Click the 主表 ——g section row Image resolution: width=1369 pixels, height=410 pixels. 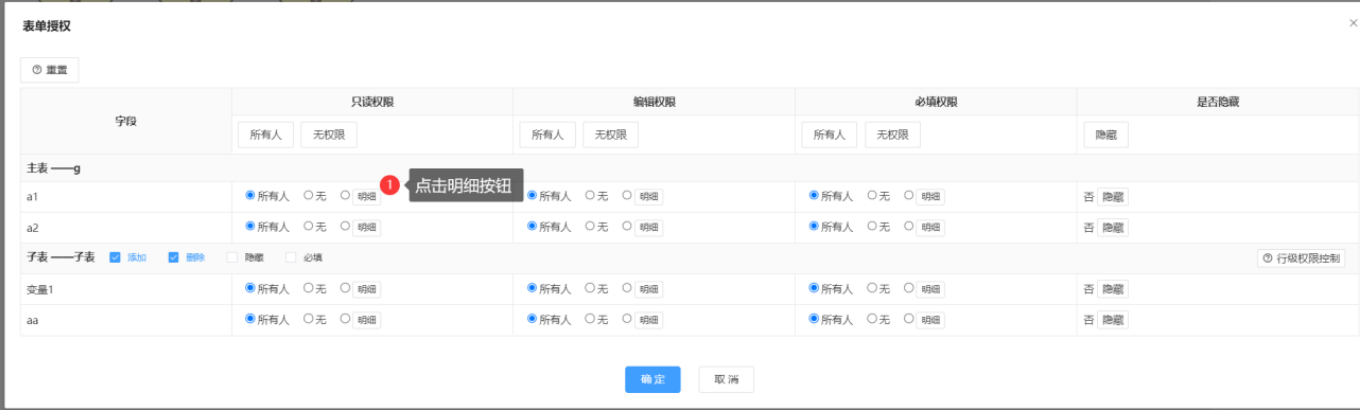[x=690, y=168]
